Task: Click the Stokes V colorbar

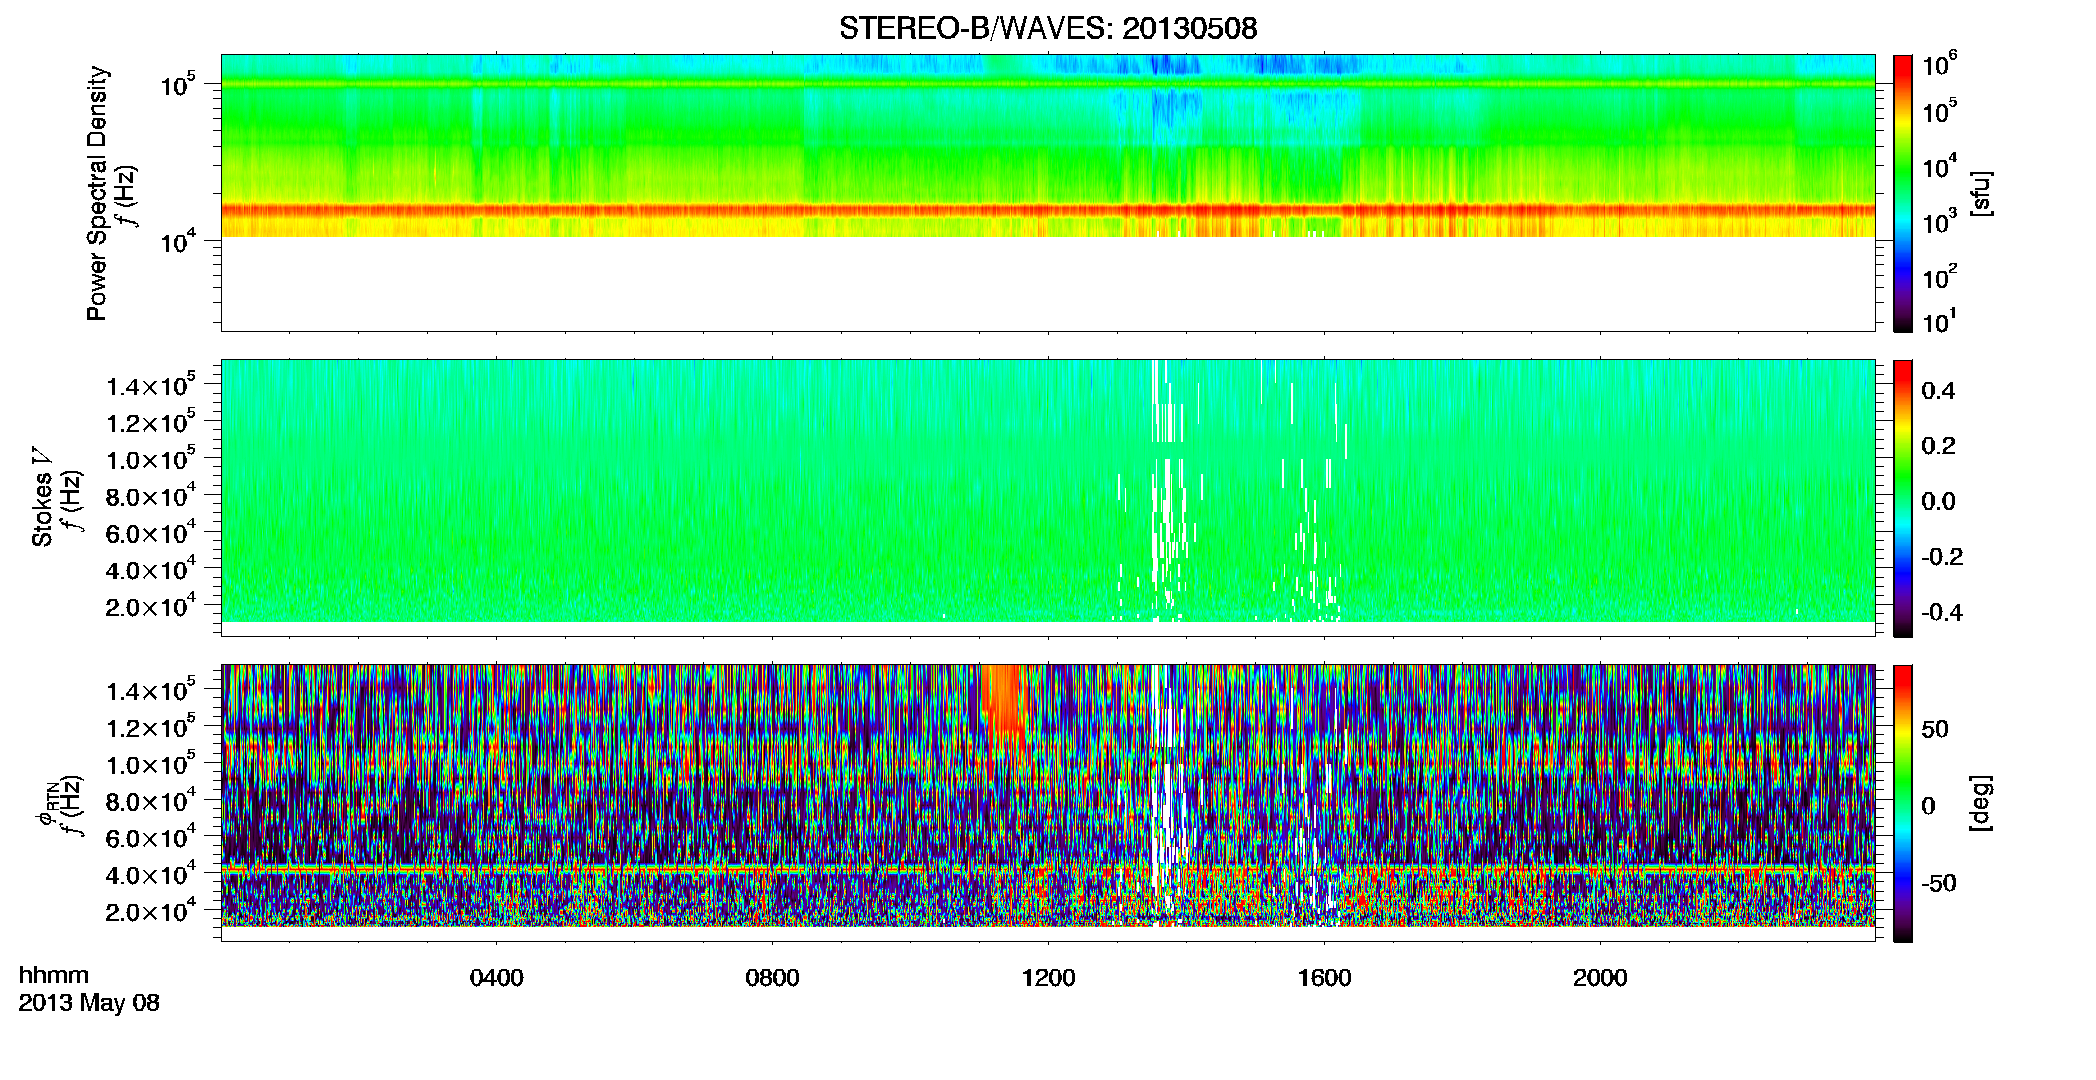Action: point(1903,498)
